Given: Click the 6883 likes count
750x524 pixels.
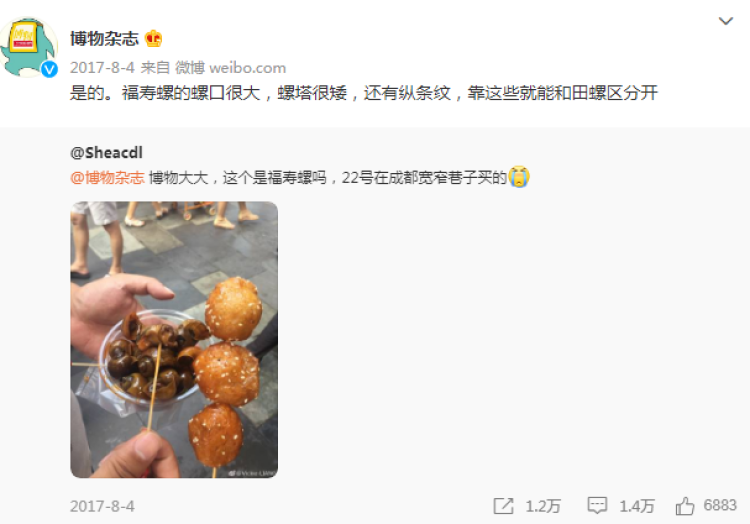Looking at the screenshot, I should (x=720, y=505).
